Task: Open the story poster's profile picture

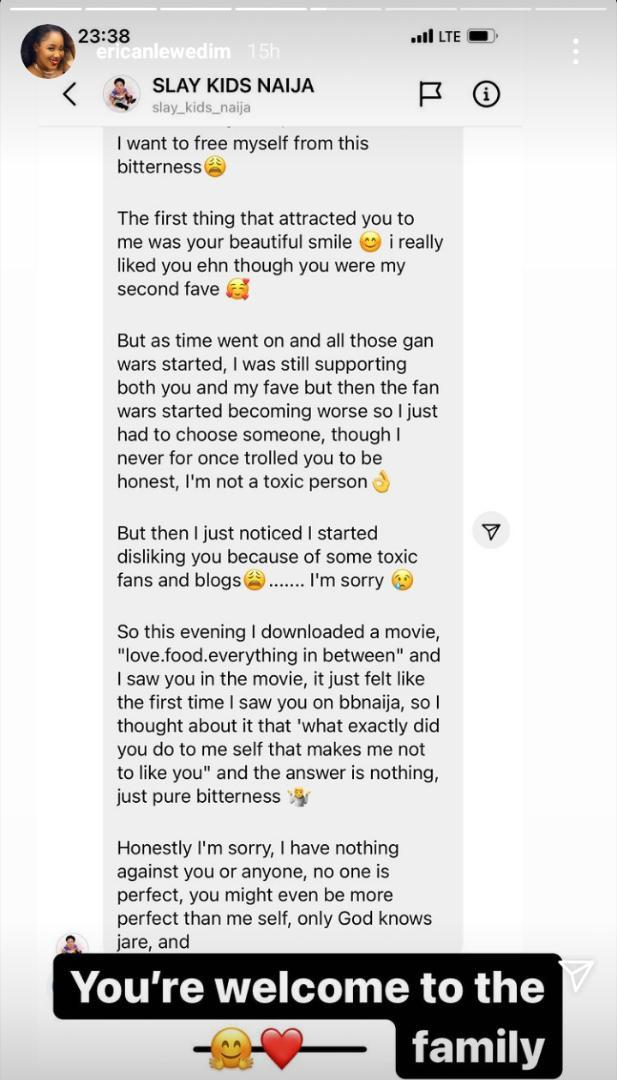Action: click(47, 51)
